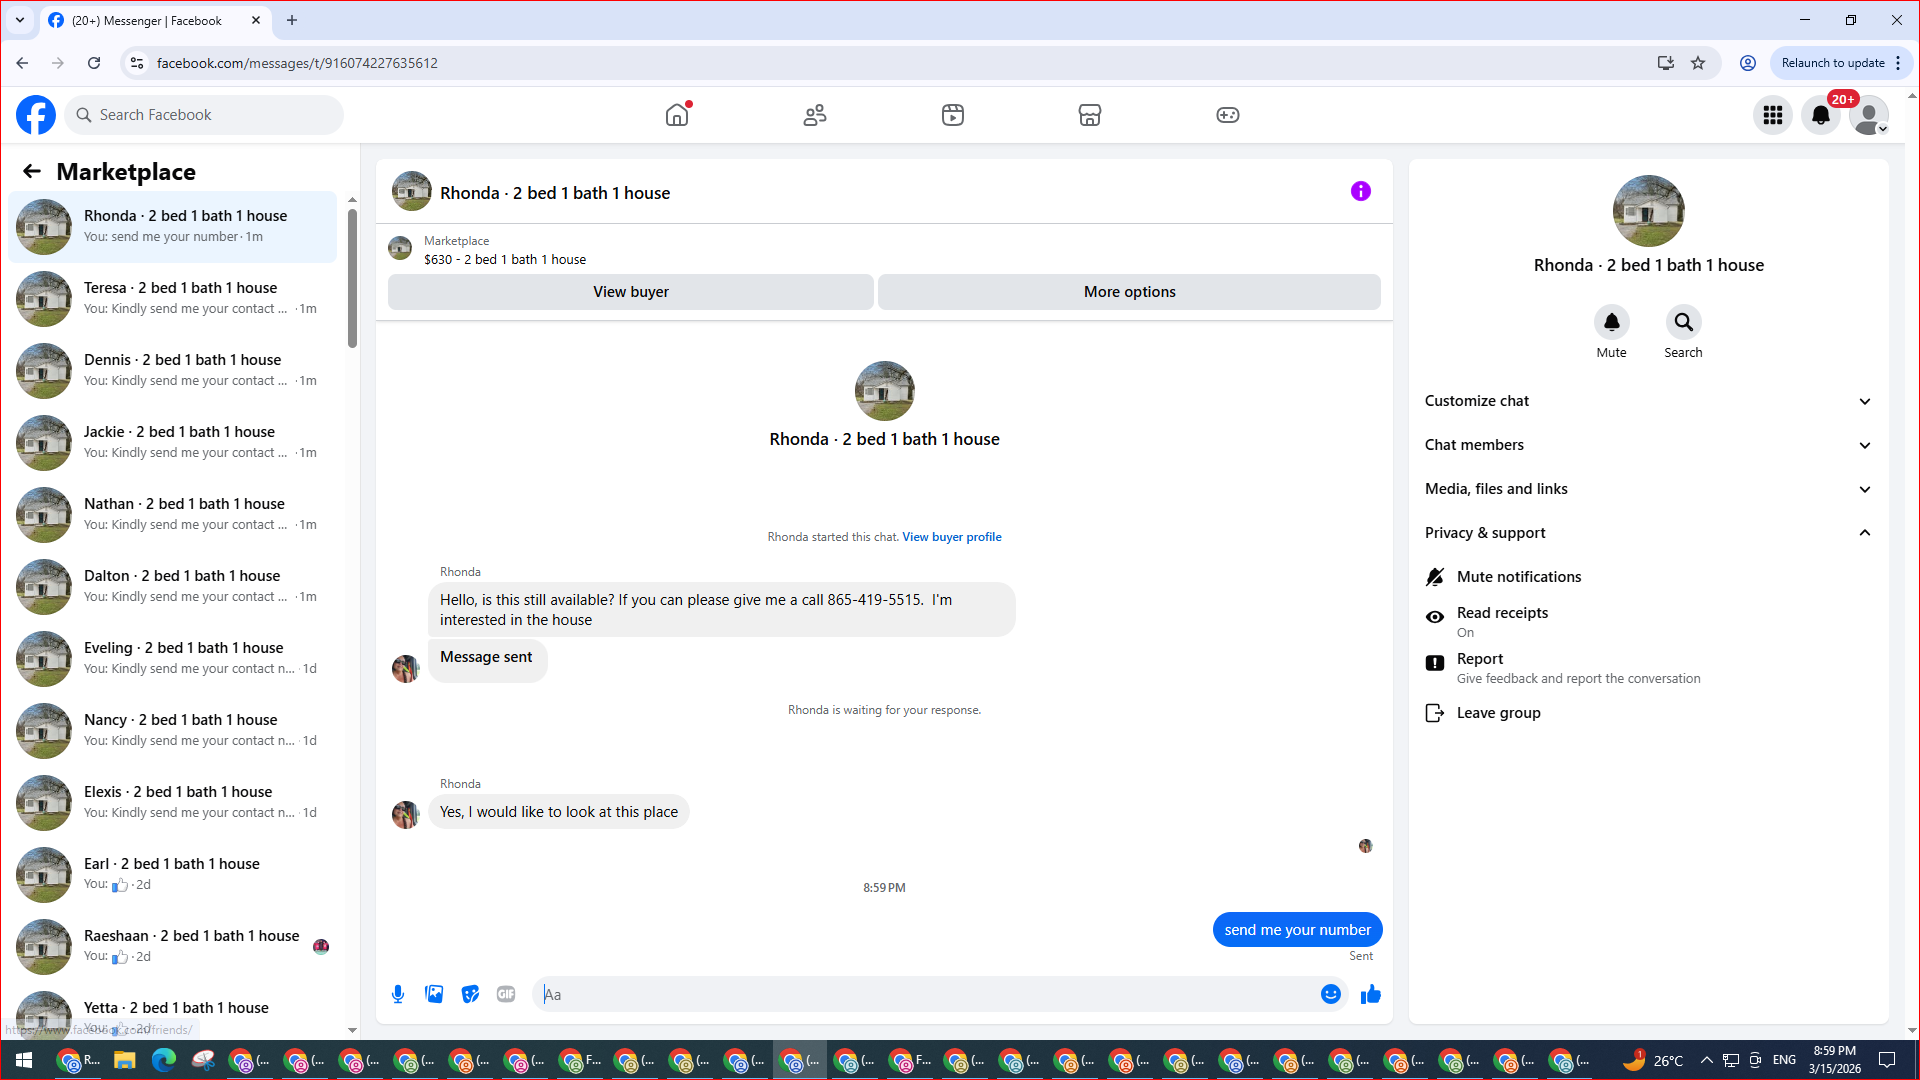Open File Explorer from taskbar
The width and height of the screenshot is (1920, 1080).
124,1060
